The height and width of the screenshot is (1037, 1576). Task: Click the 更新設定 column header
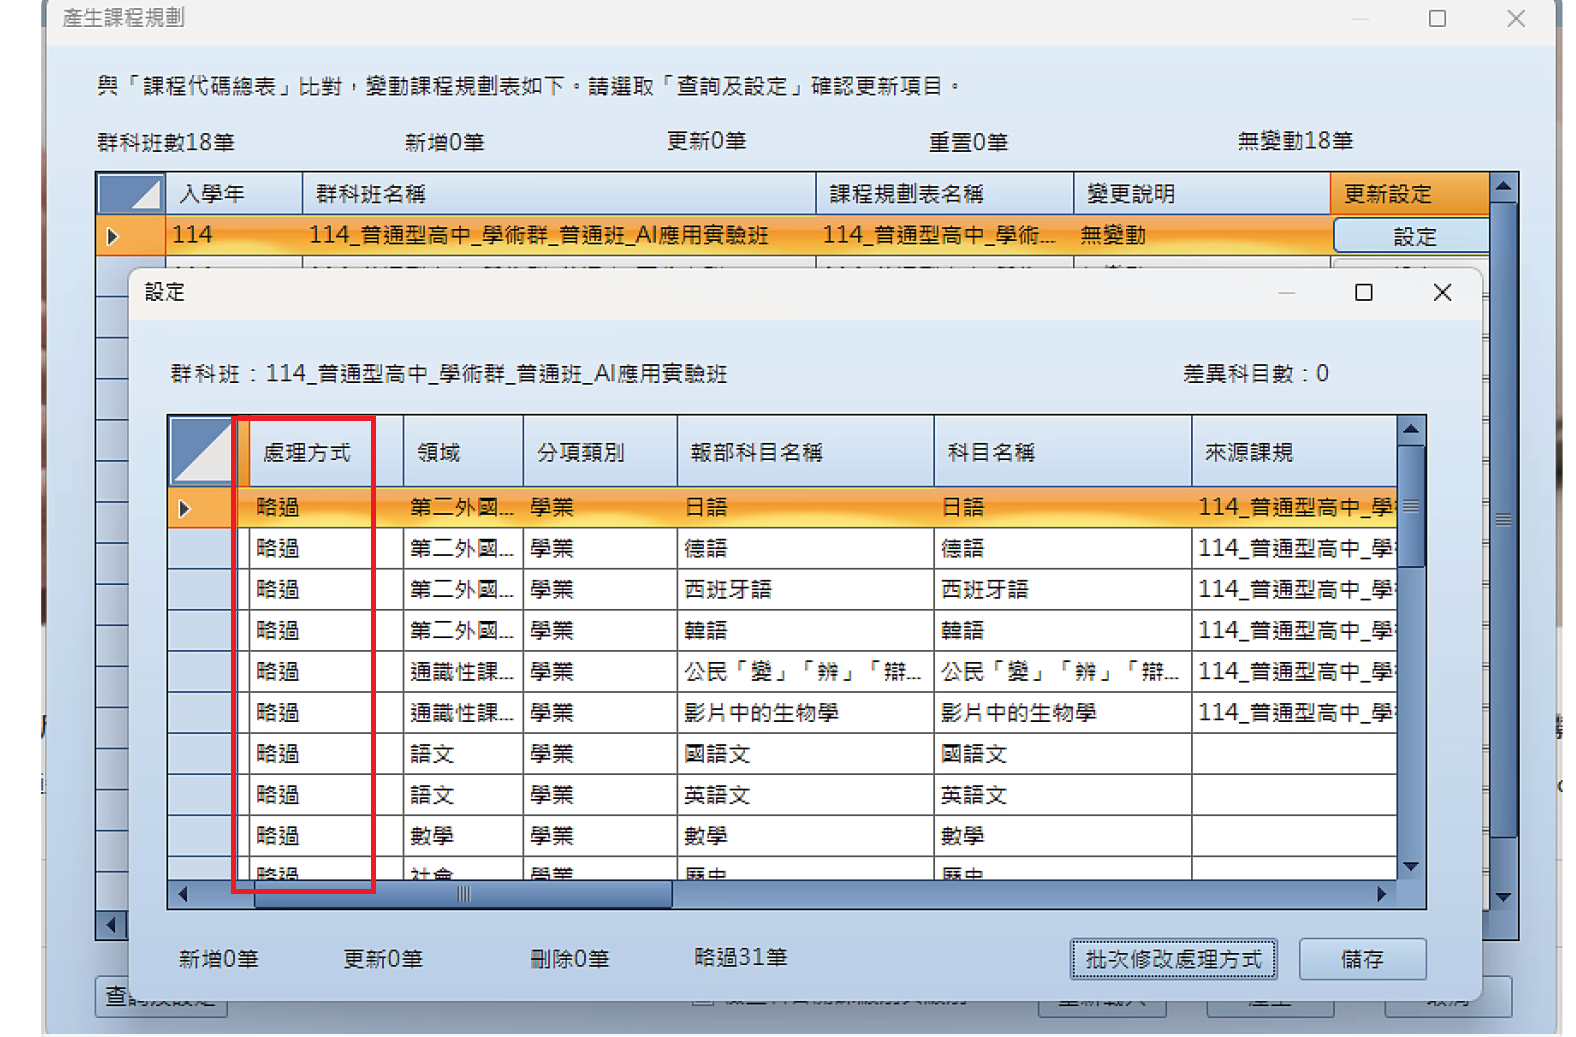click(1410, 193)
